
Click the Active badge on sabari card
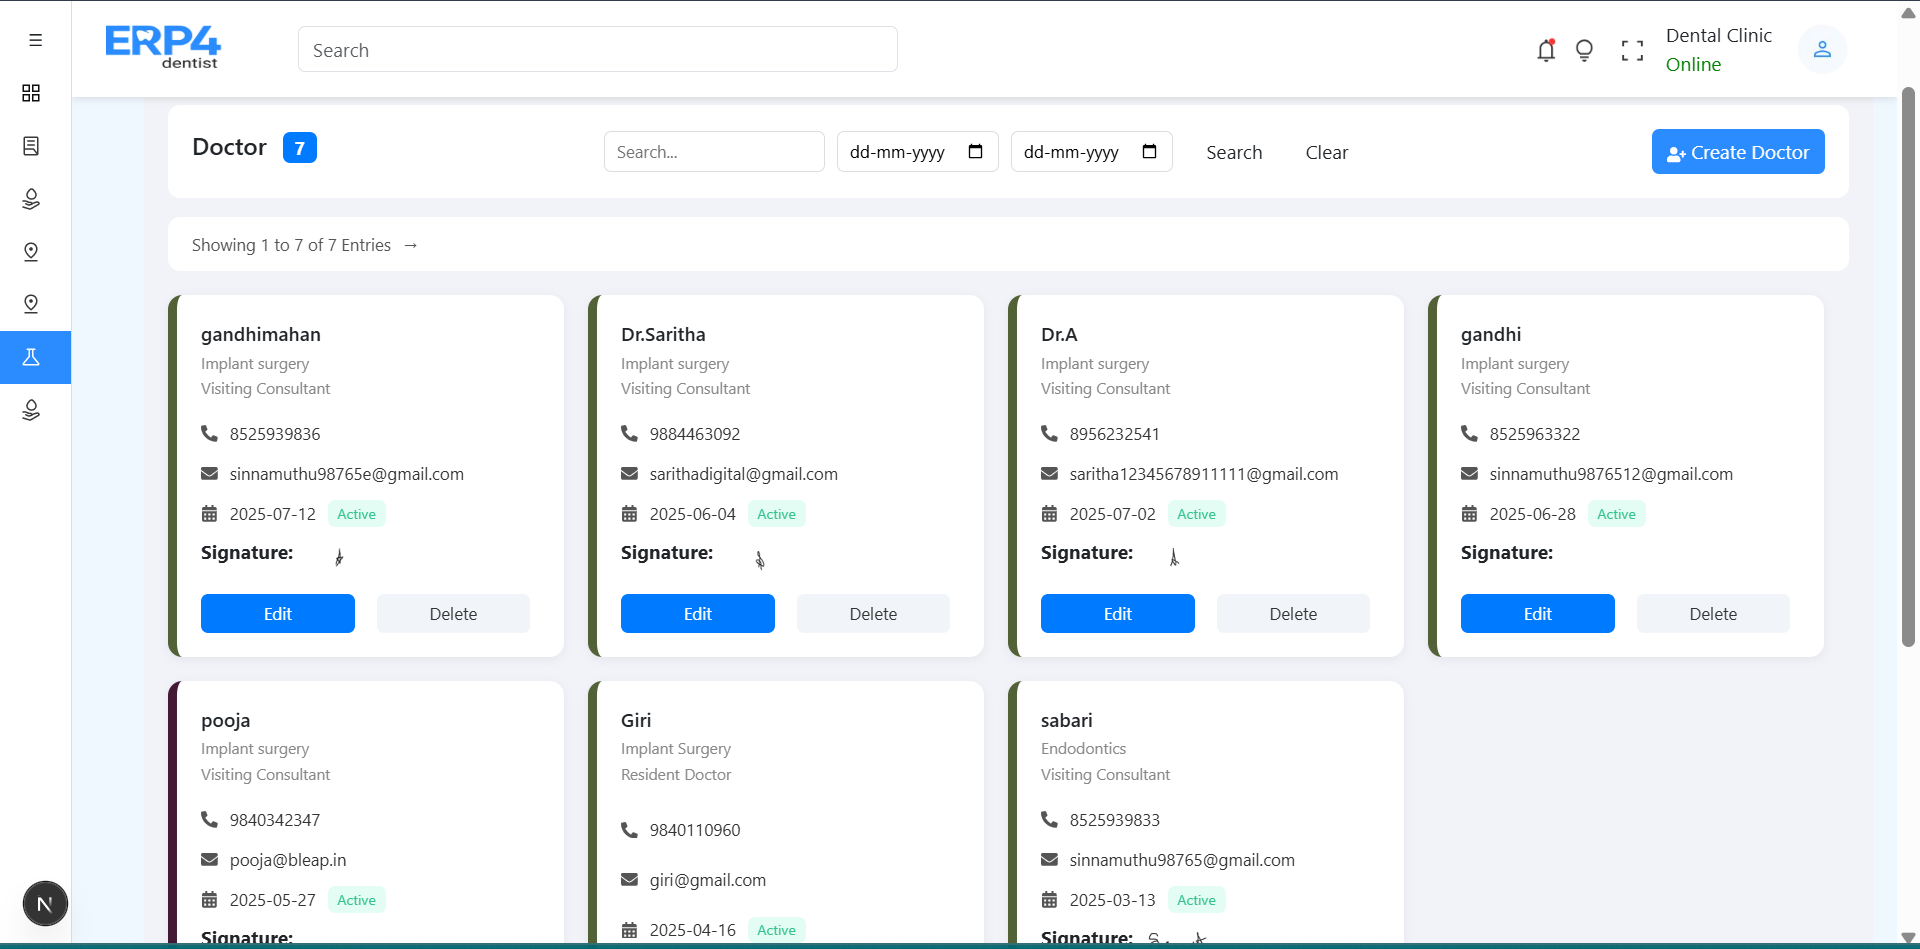pos(1196,900)
